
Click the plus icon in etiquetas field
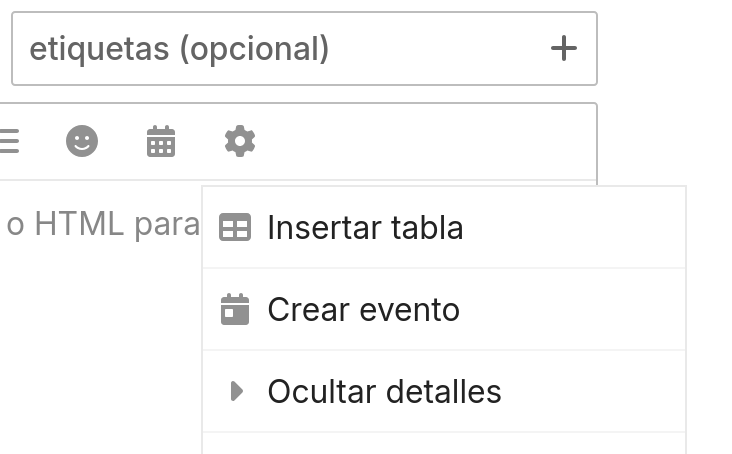(563, 48)
